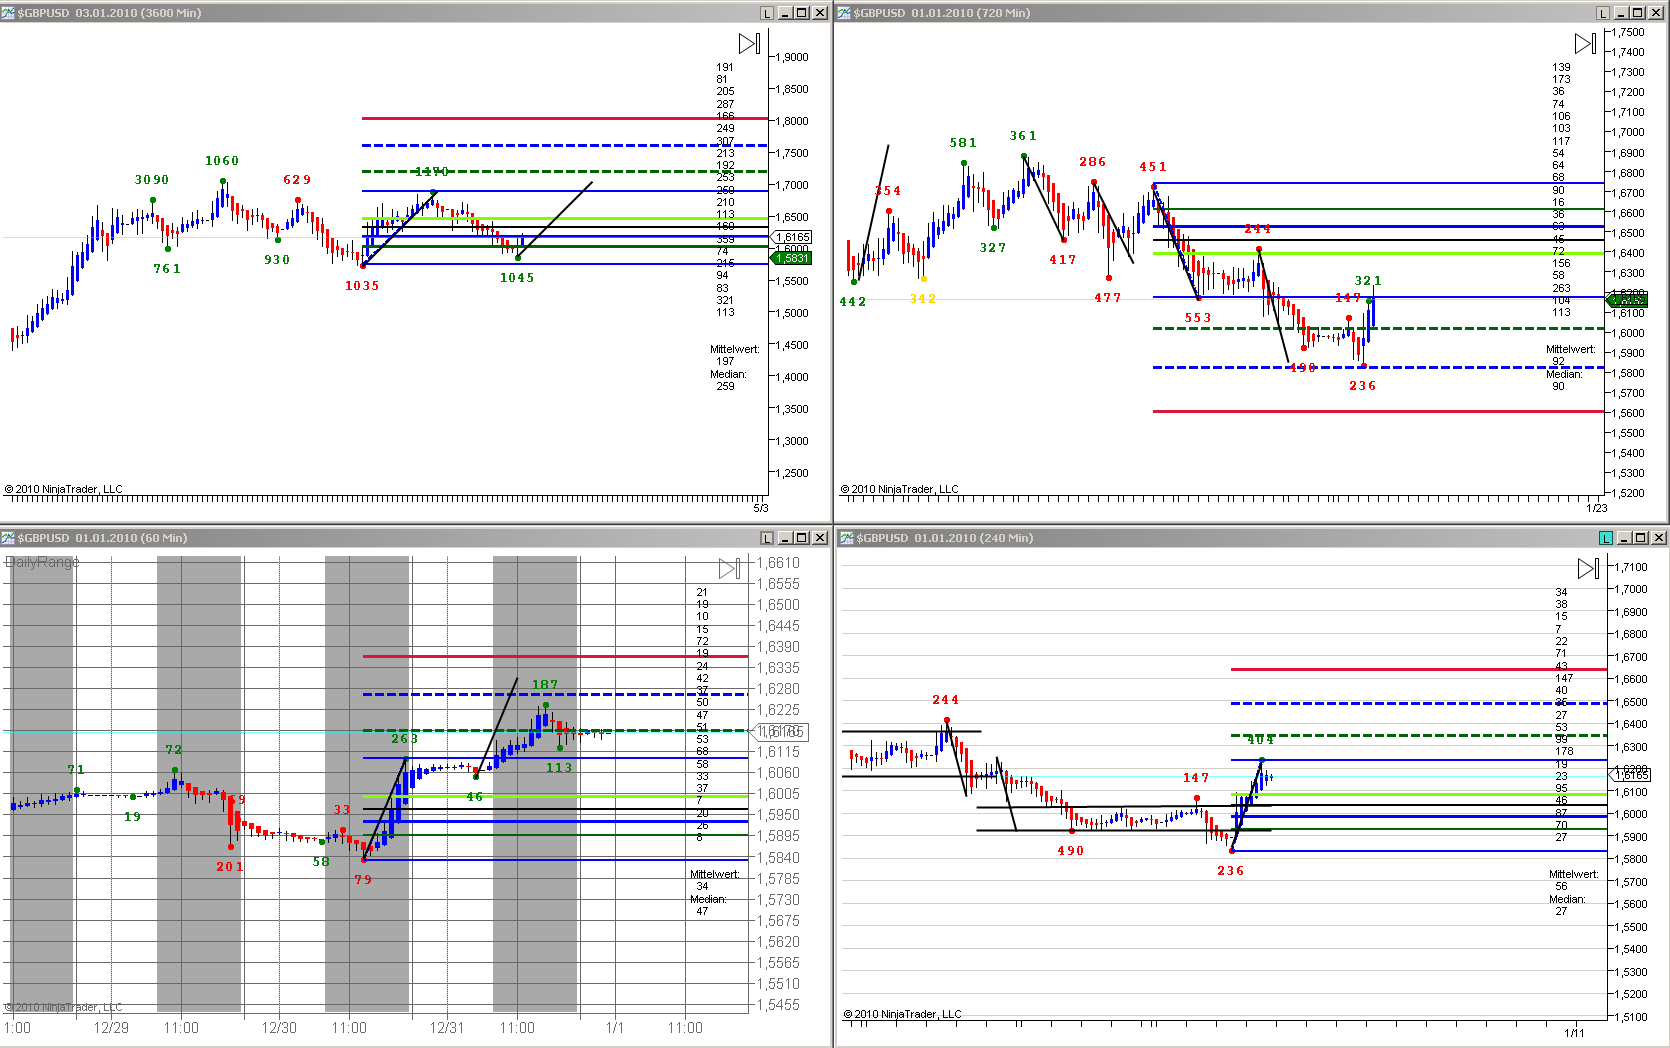Click green swing label 113 in 60 Min chart
Screen dimensions: 1670x1048
559,768
